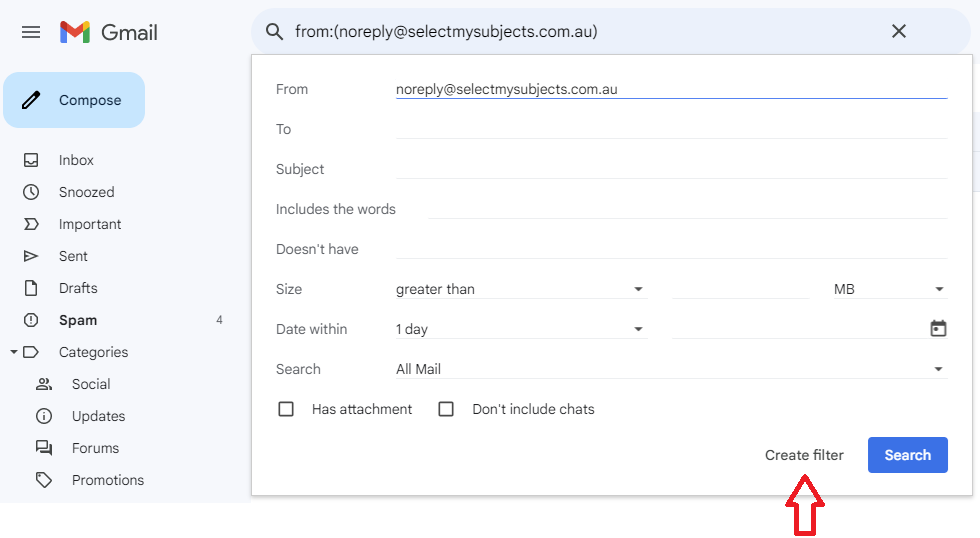Image resolution: width=980 pixels, height=538 pixels.
Task: Clear the search with the X icon
Action: [899, 31]
